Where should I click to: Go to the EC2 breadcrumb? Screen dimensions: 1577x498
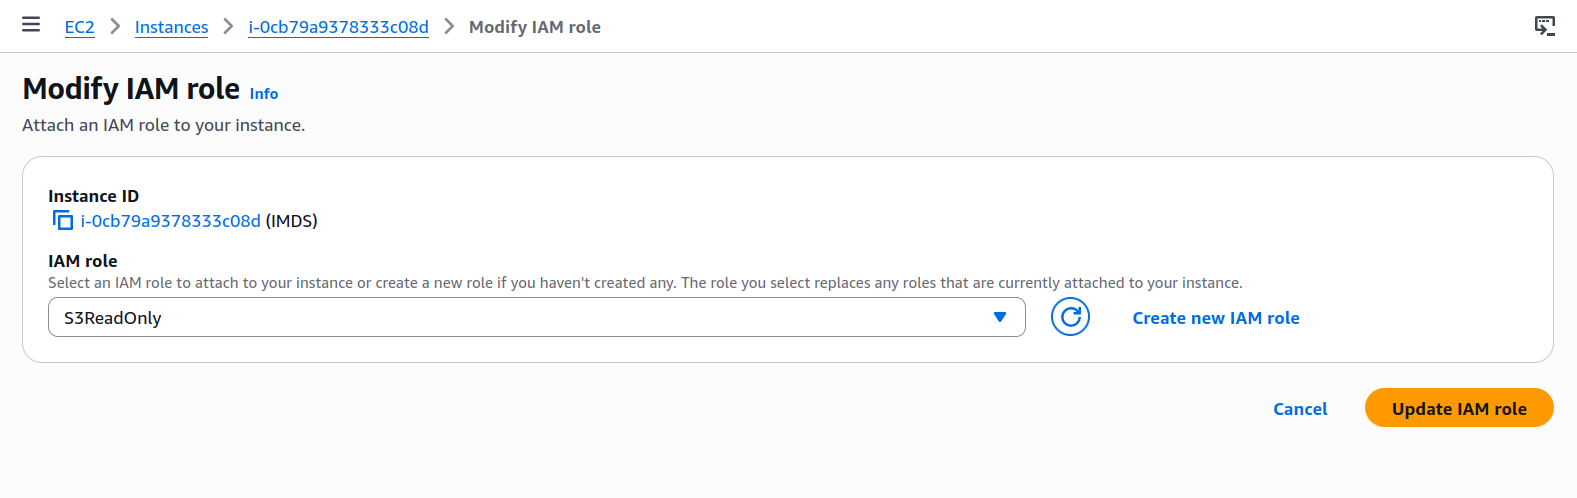[80, 27]
